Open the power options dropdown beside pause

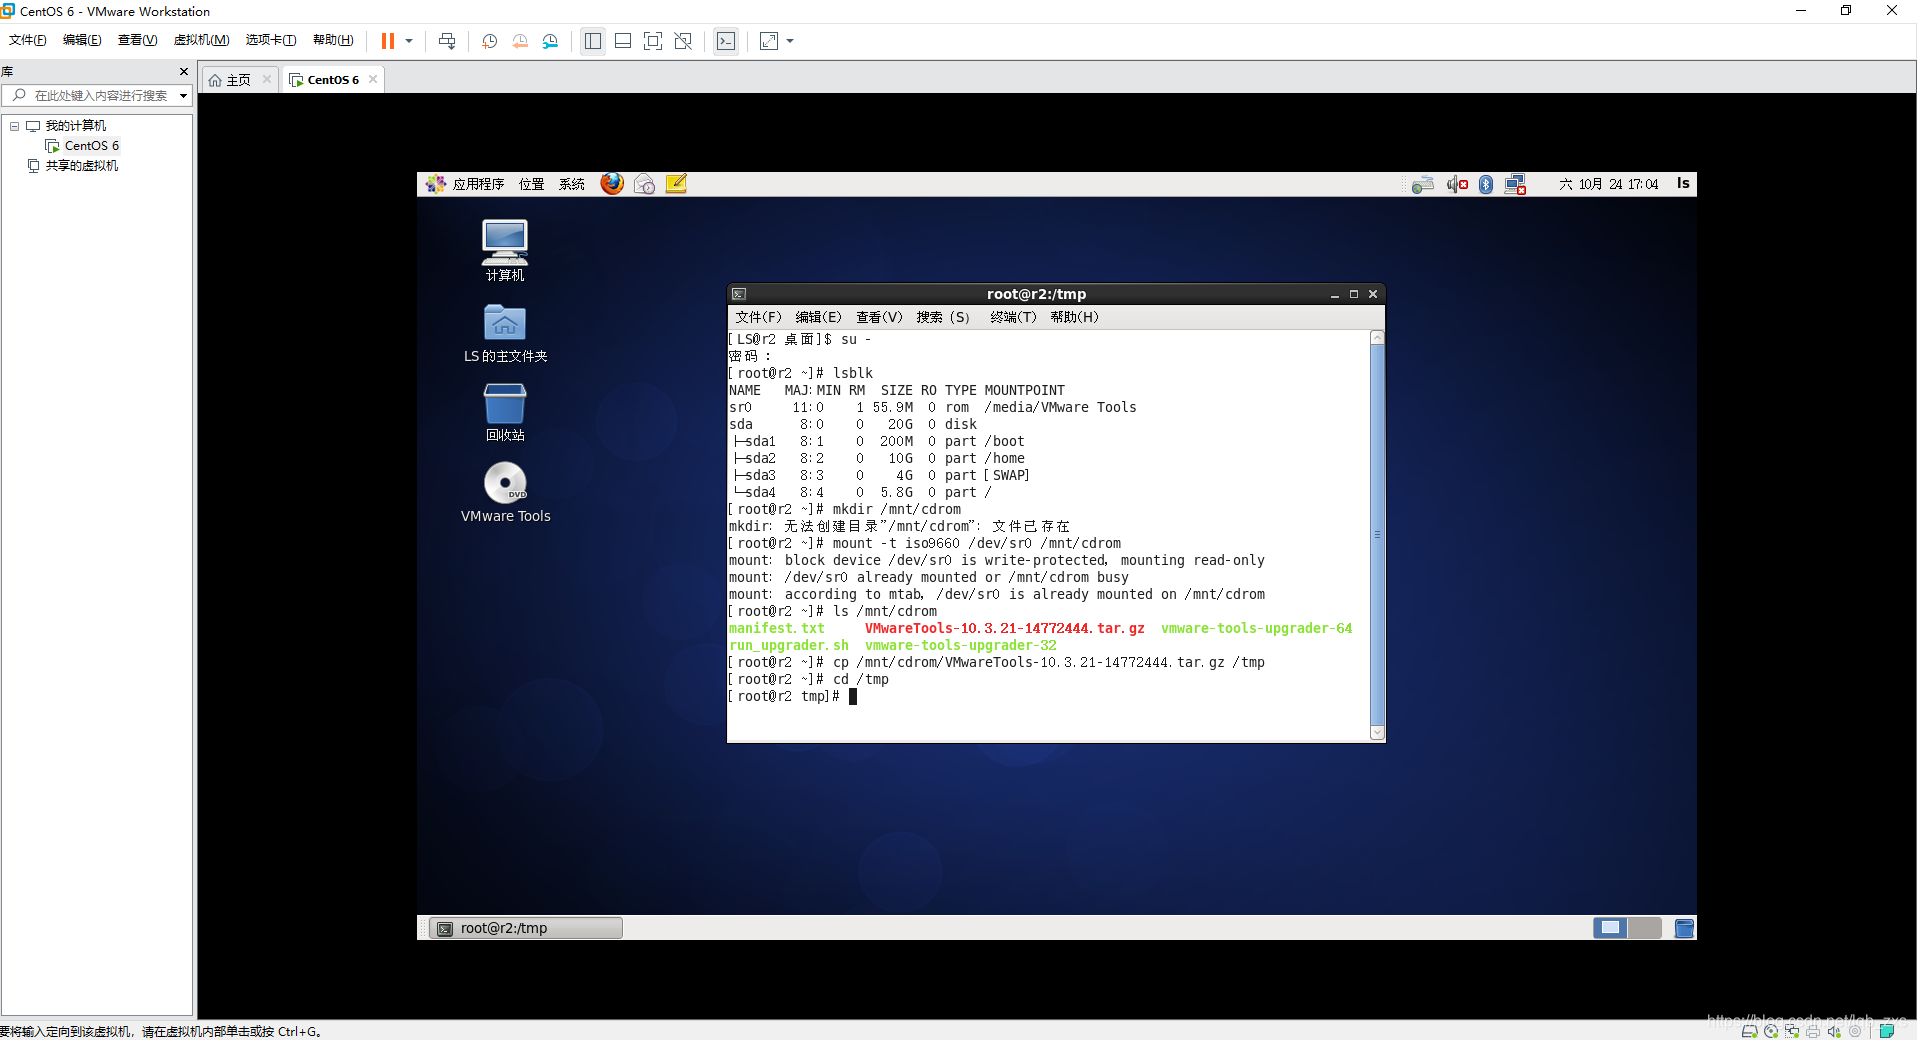409,41
